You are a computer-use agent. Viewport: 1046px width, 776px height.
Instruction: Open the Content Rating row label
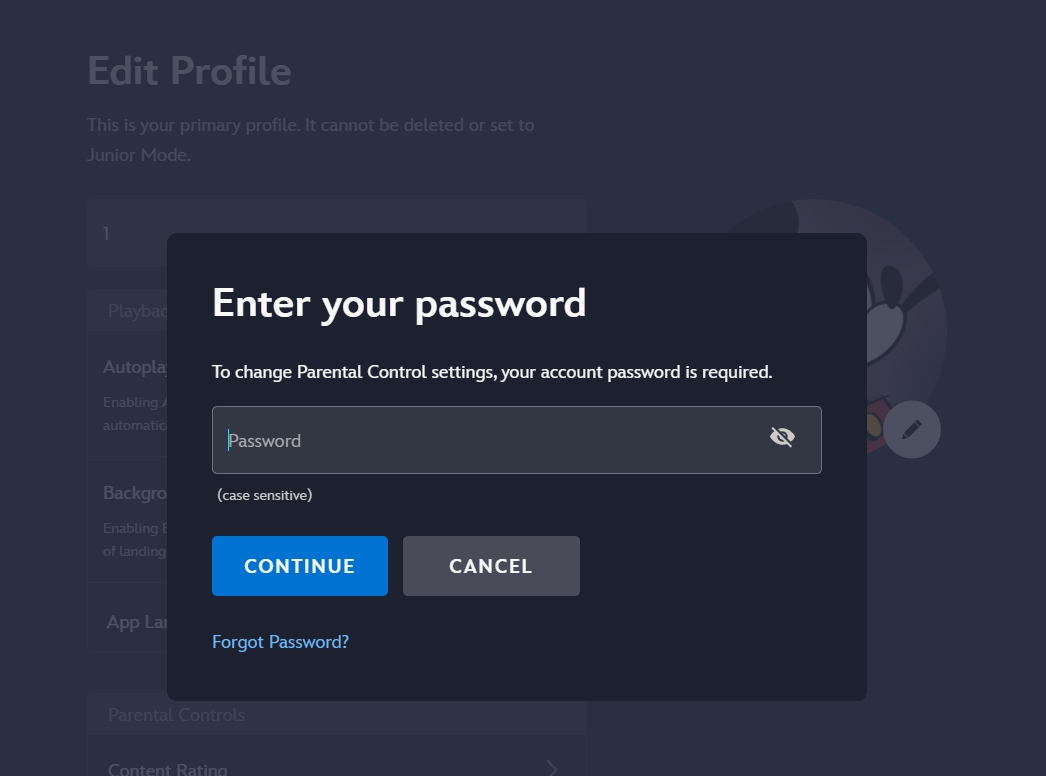(x=167, y=769)
